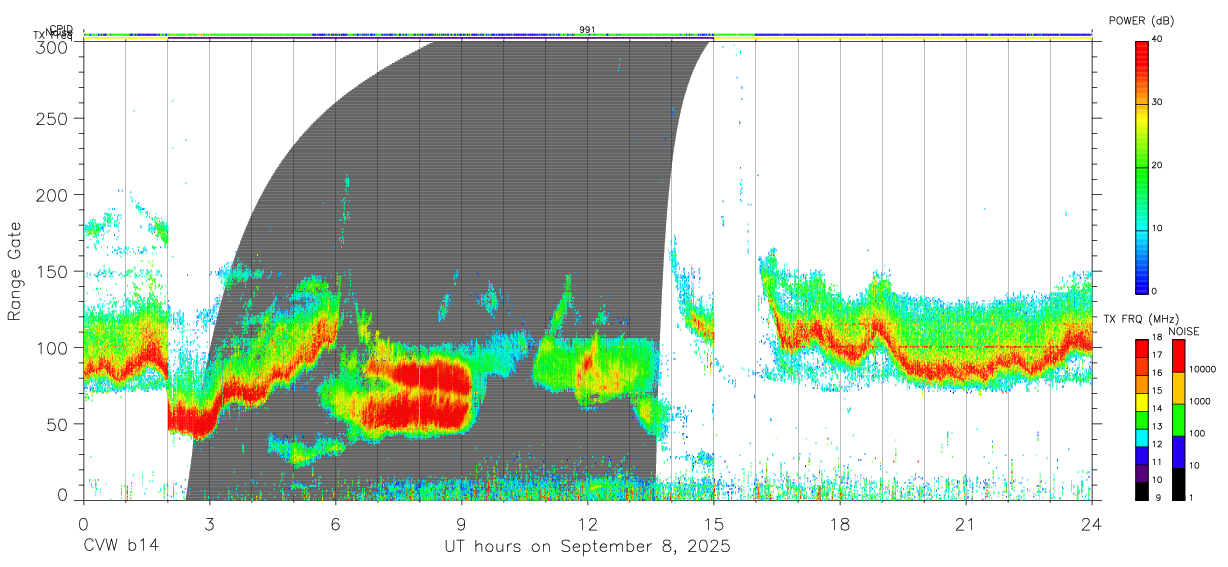
Task: Click hour 24 on the UT hours axis
Action: coord(1091,523)
